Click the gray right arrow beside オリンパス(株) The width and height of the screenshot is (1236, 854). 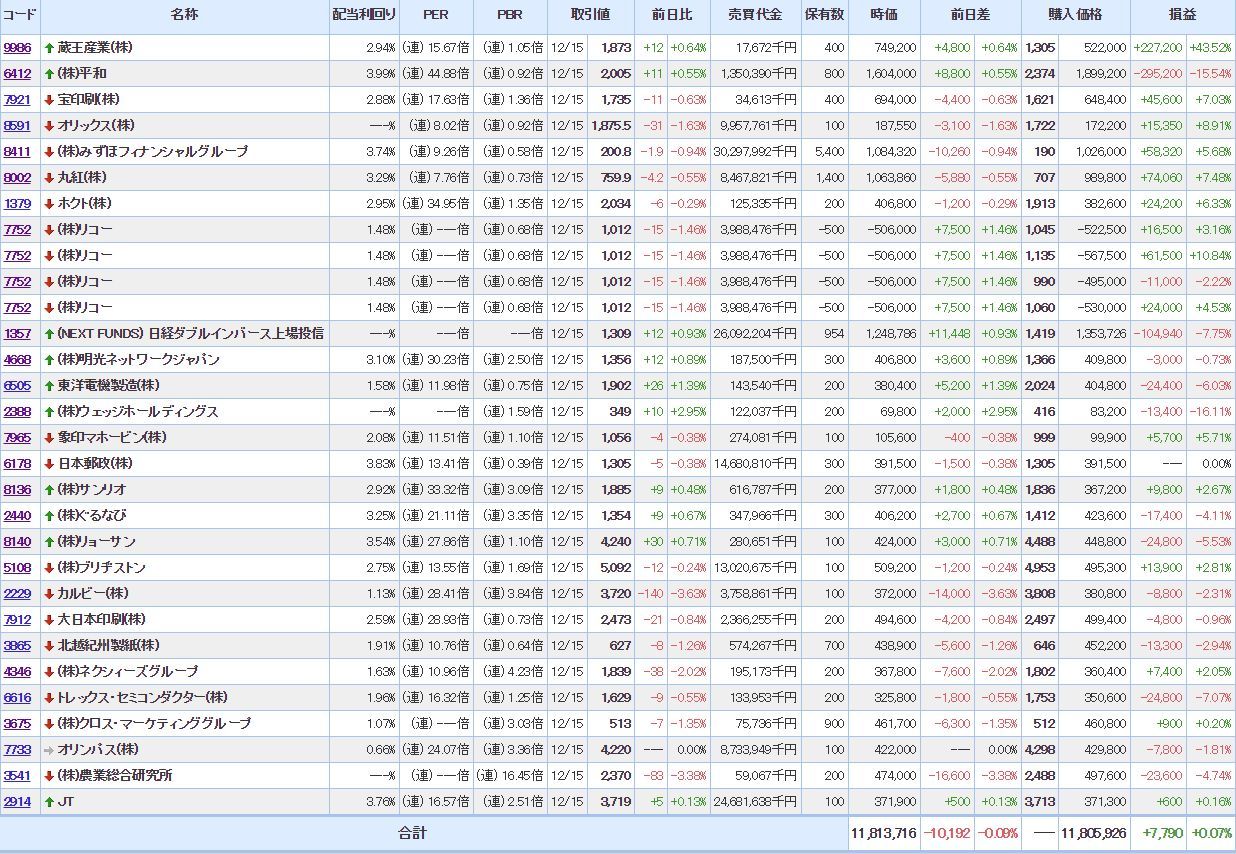pos(49,750)
